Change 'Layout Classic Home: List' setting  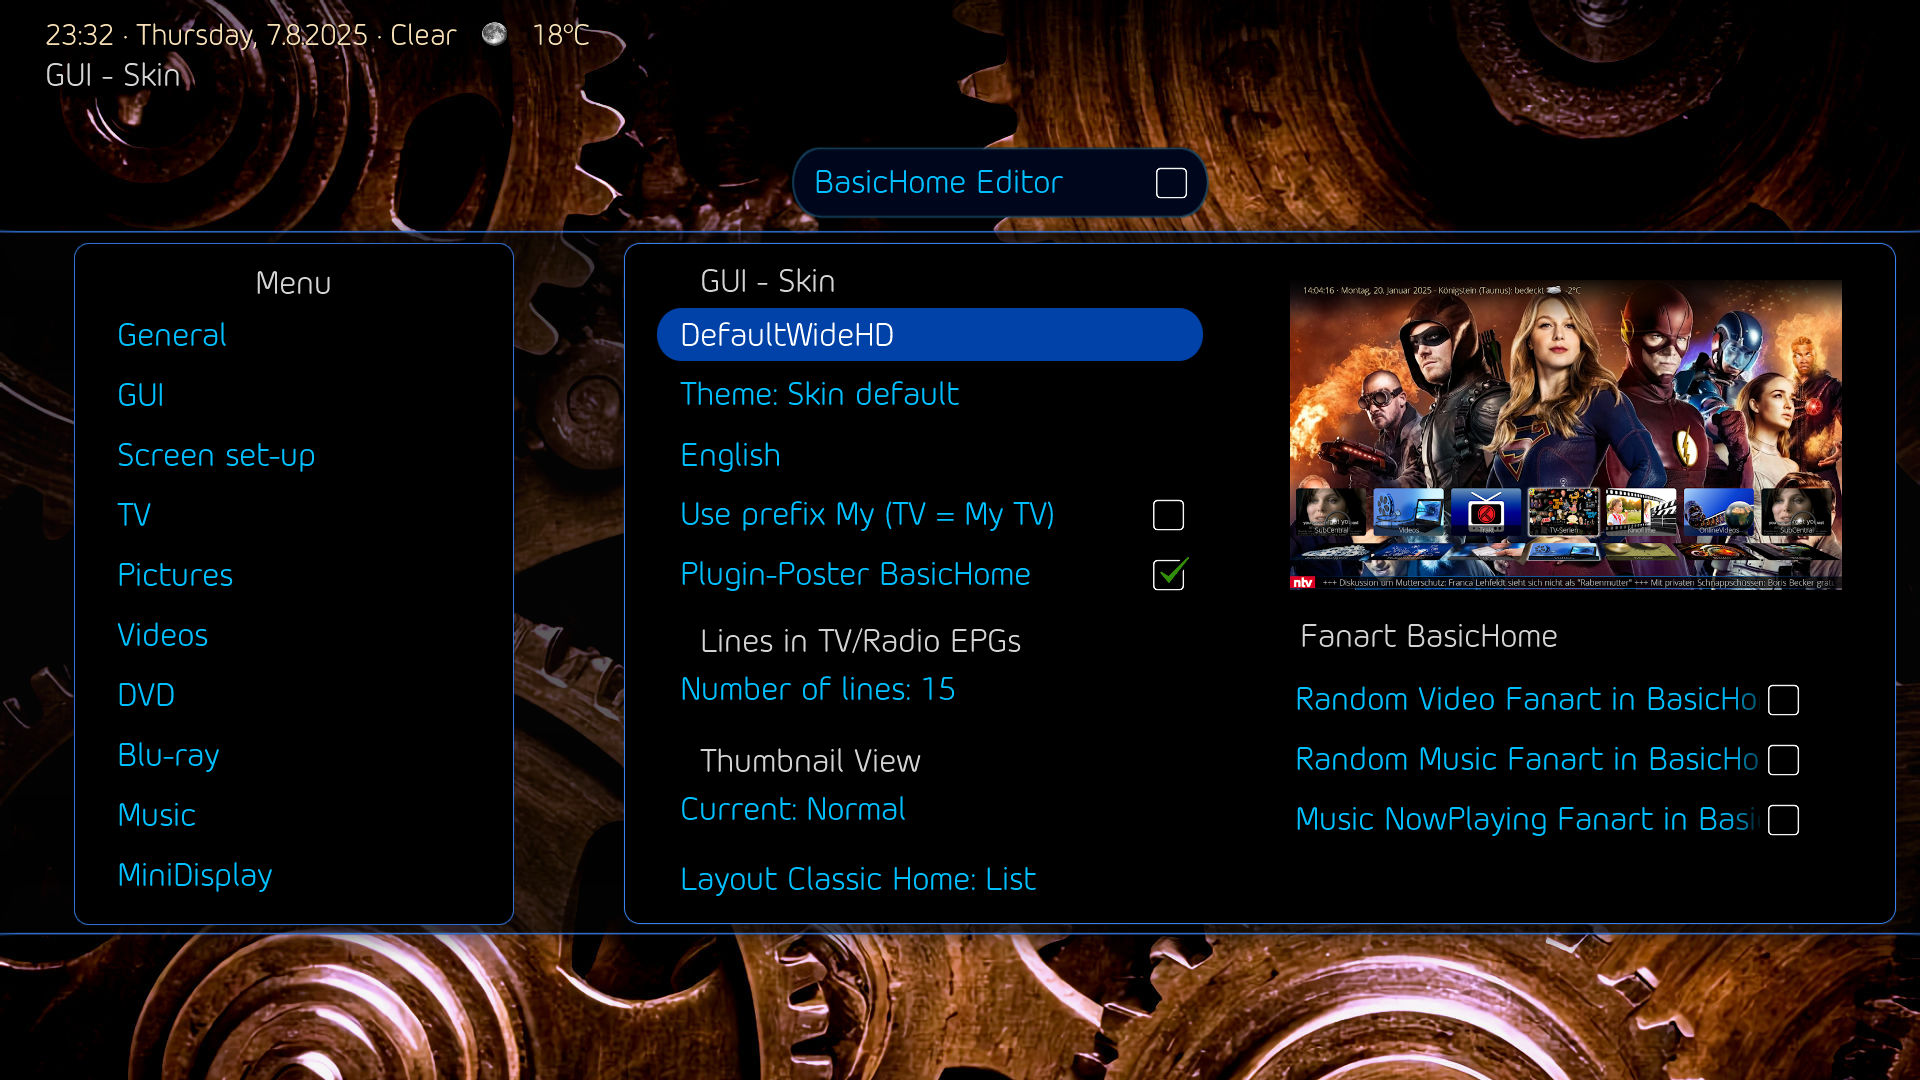pos(857,880)
